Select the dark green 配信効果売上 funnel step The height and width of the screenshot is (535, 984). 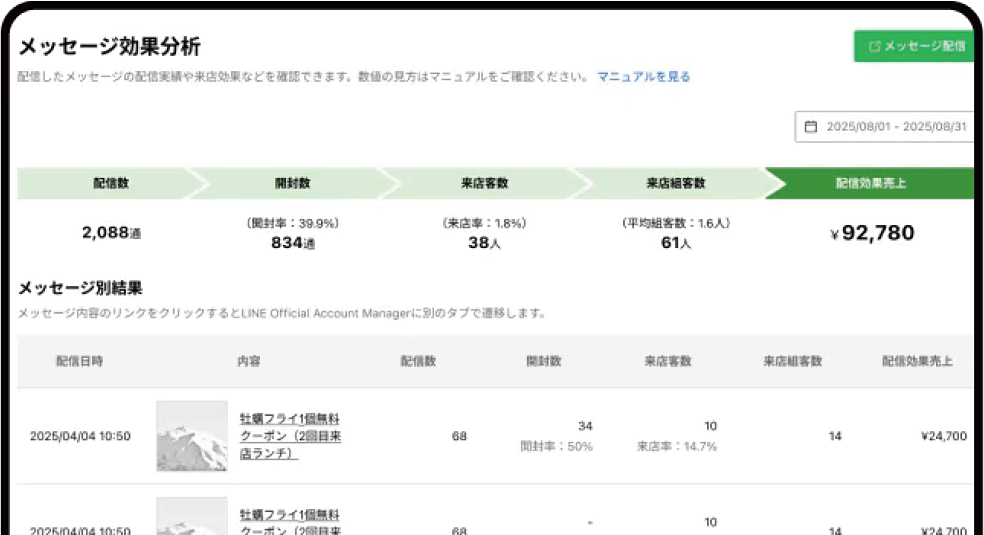pyautogui.click(x=871, y=184)
